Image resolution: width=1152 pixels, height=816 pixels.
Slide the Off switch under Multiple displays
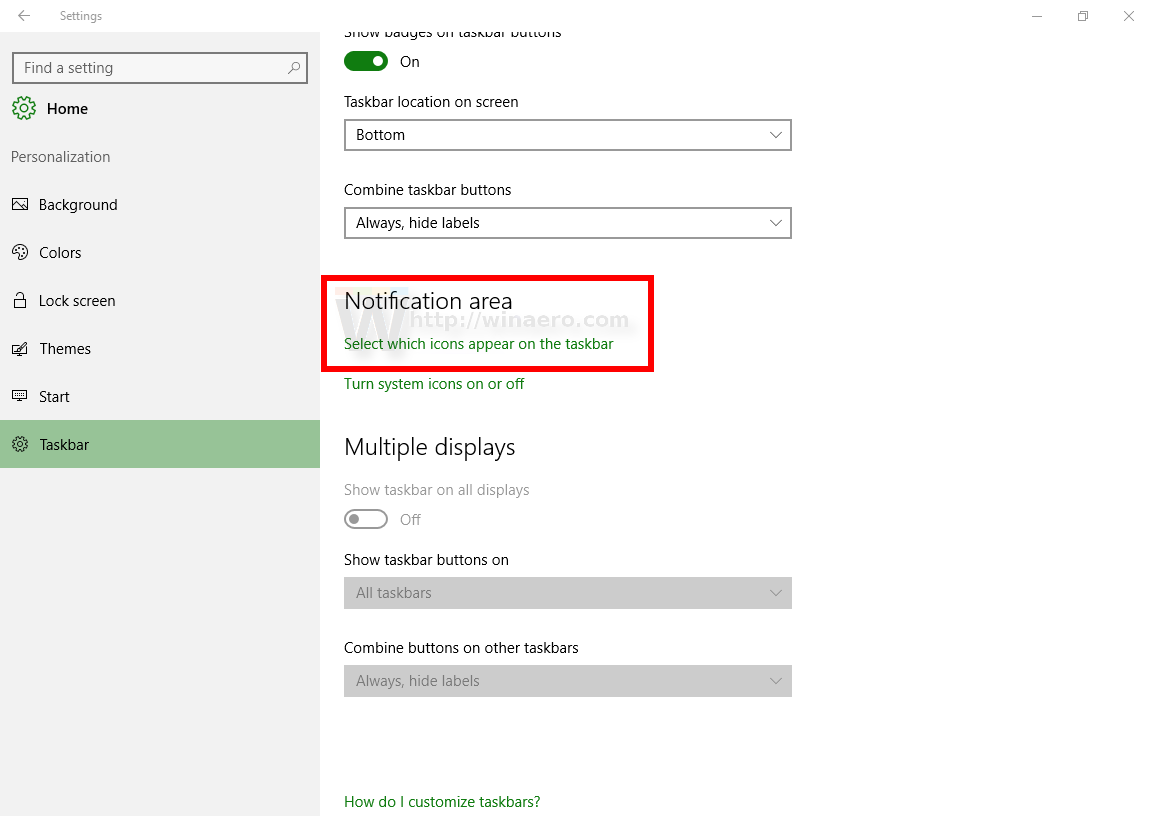pyautogui.click(x=365, y=519)
